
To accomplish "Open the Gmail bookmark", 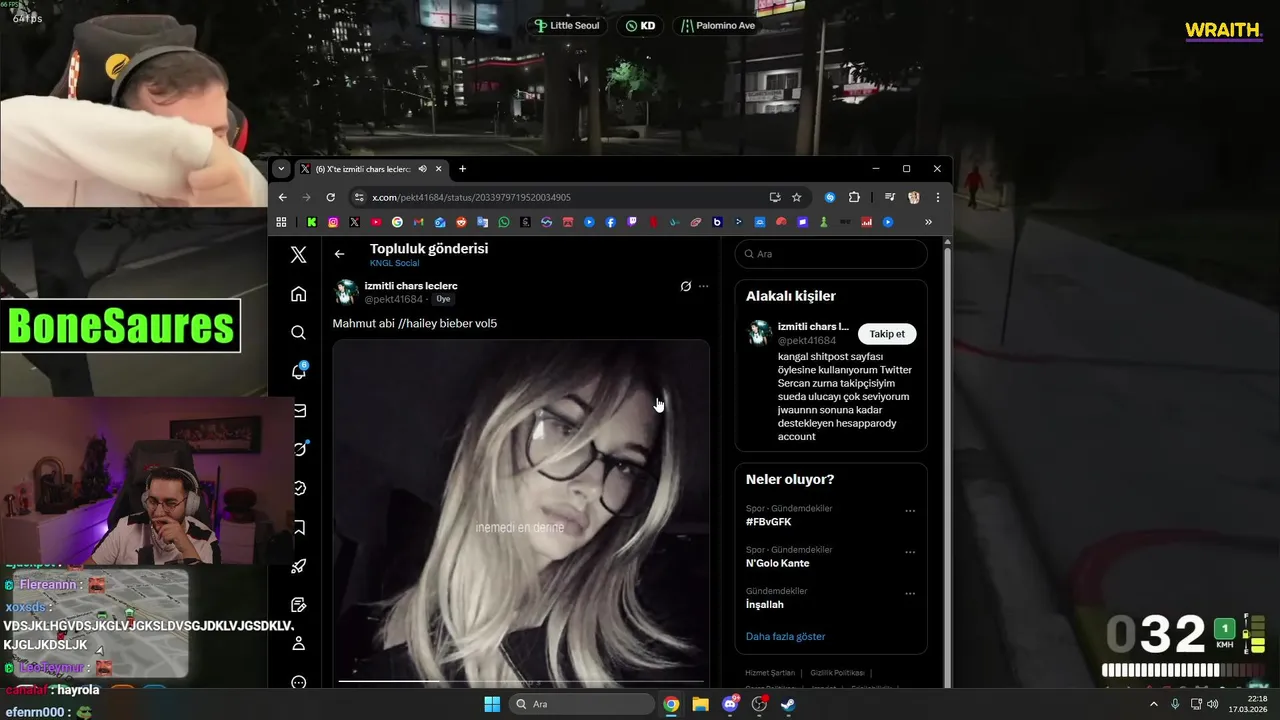I will [419, 222].
